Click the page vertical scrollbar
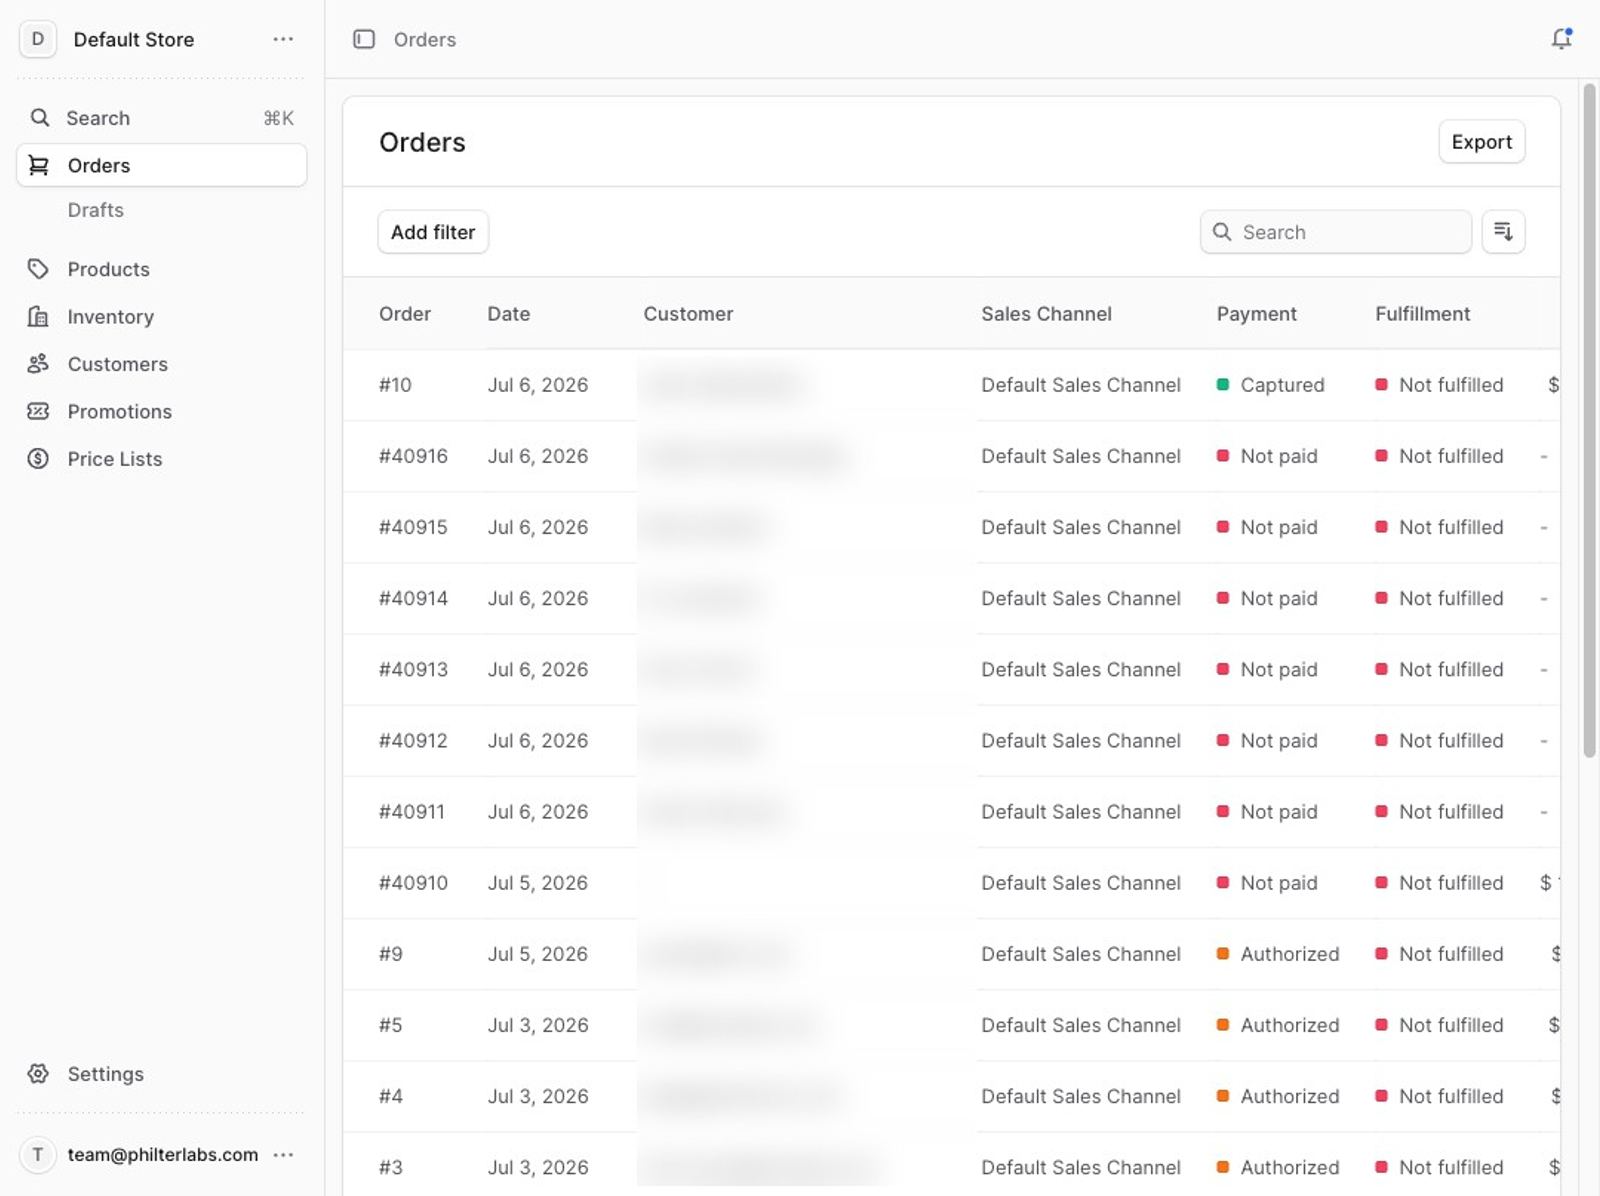 (1589, 420)
